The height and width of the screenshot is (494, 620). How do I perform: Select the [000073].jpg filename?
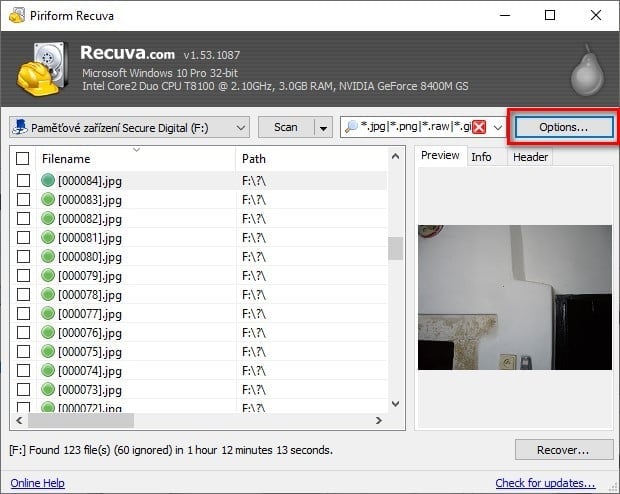pos(90,390)
